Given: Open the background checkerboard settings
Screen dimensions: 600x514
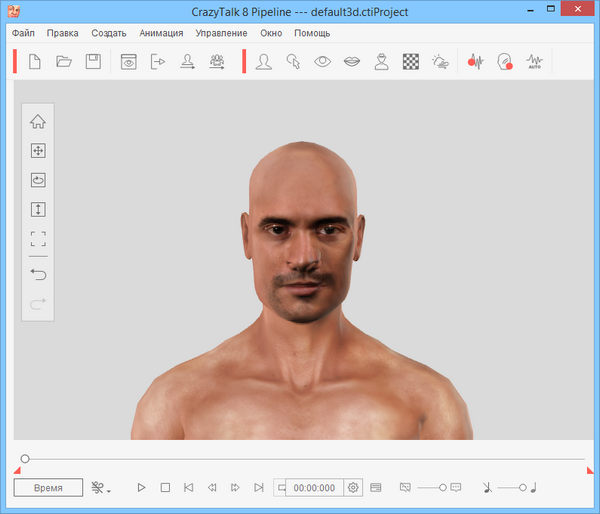Looking at the screenshot, I should point(410,62).
